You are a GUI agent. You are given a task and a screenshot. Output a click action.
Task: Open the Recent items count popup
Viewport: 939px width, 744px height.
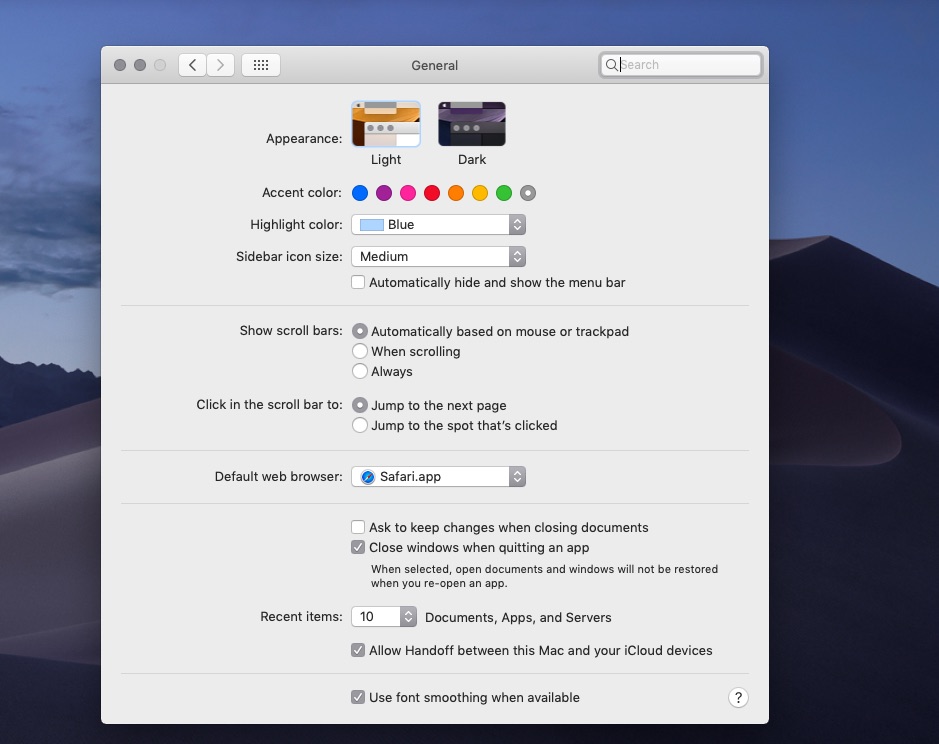[x=384, y=617]
